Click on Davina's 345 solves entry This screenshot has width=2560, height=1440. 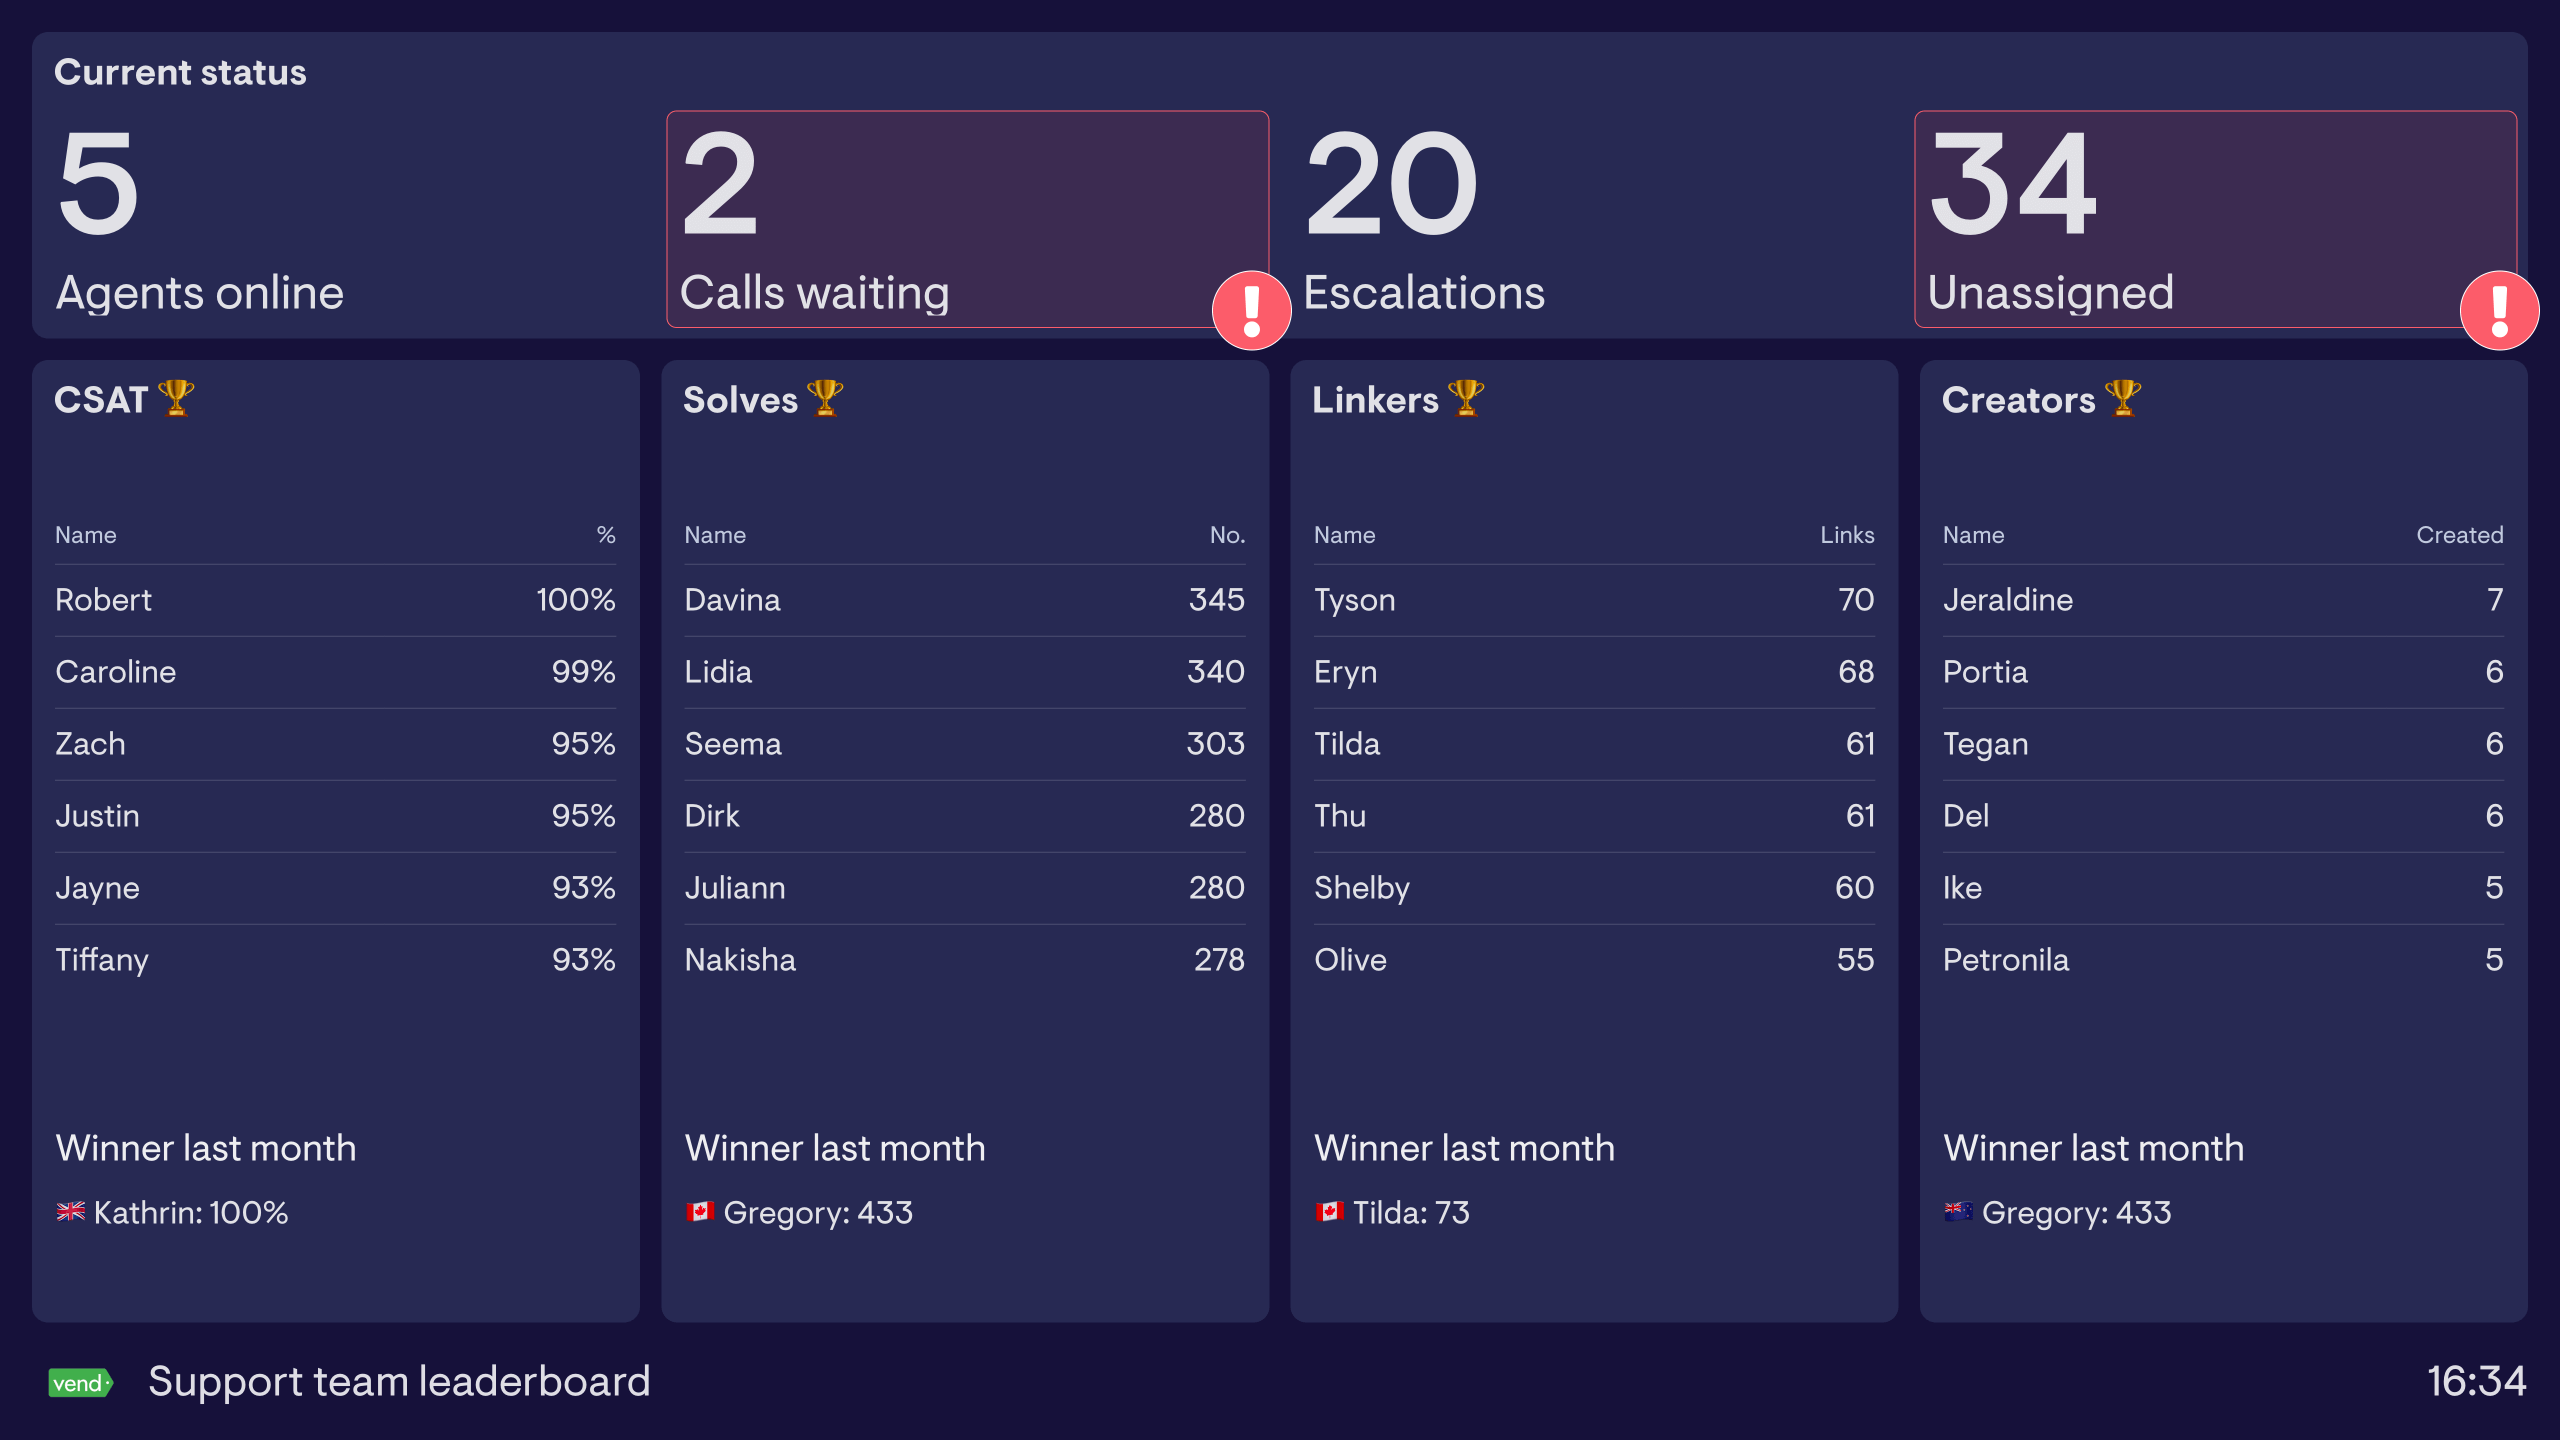tap(965, 601)
